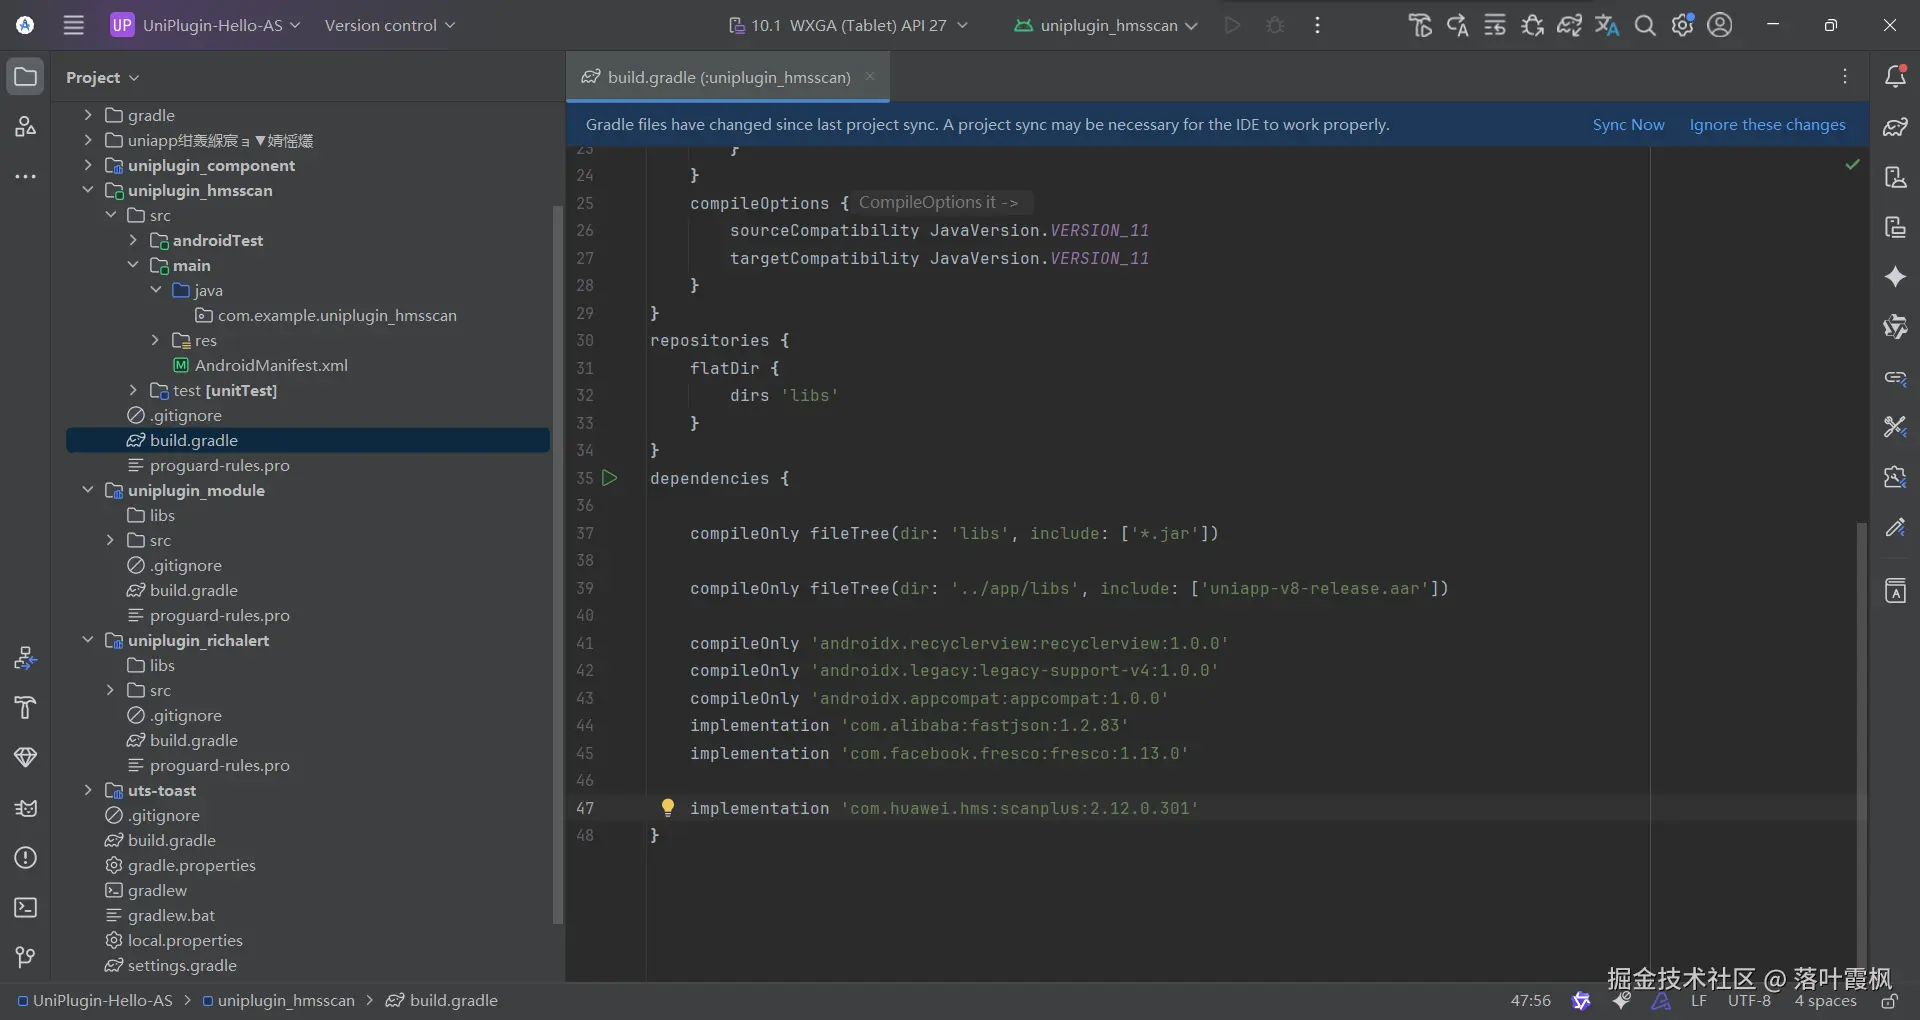The height and width of the screenshot is (1020, 1920).
Task: Open the main hamburger menu
Action: 74,25
